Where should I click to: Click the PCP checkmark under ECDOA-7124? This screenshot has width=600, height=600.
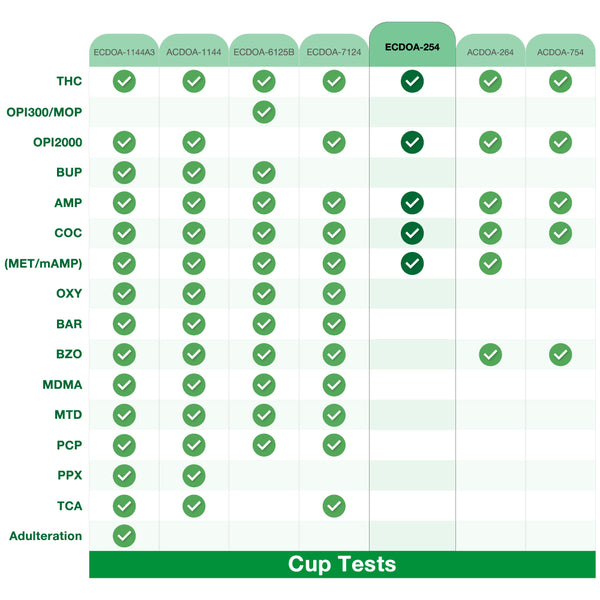click(334, 445)
